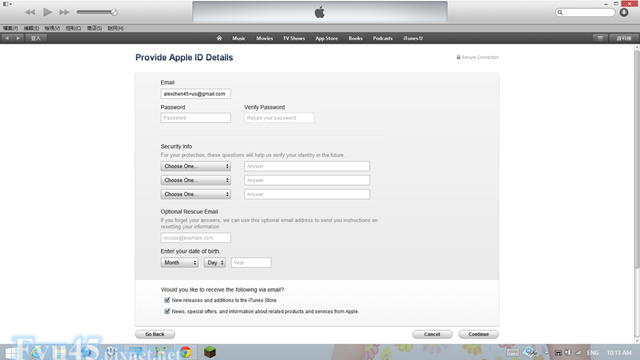Click the first security Answer field

point(307,166)
